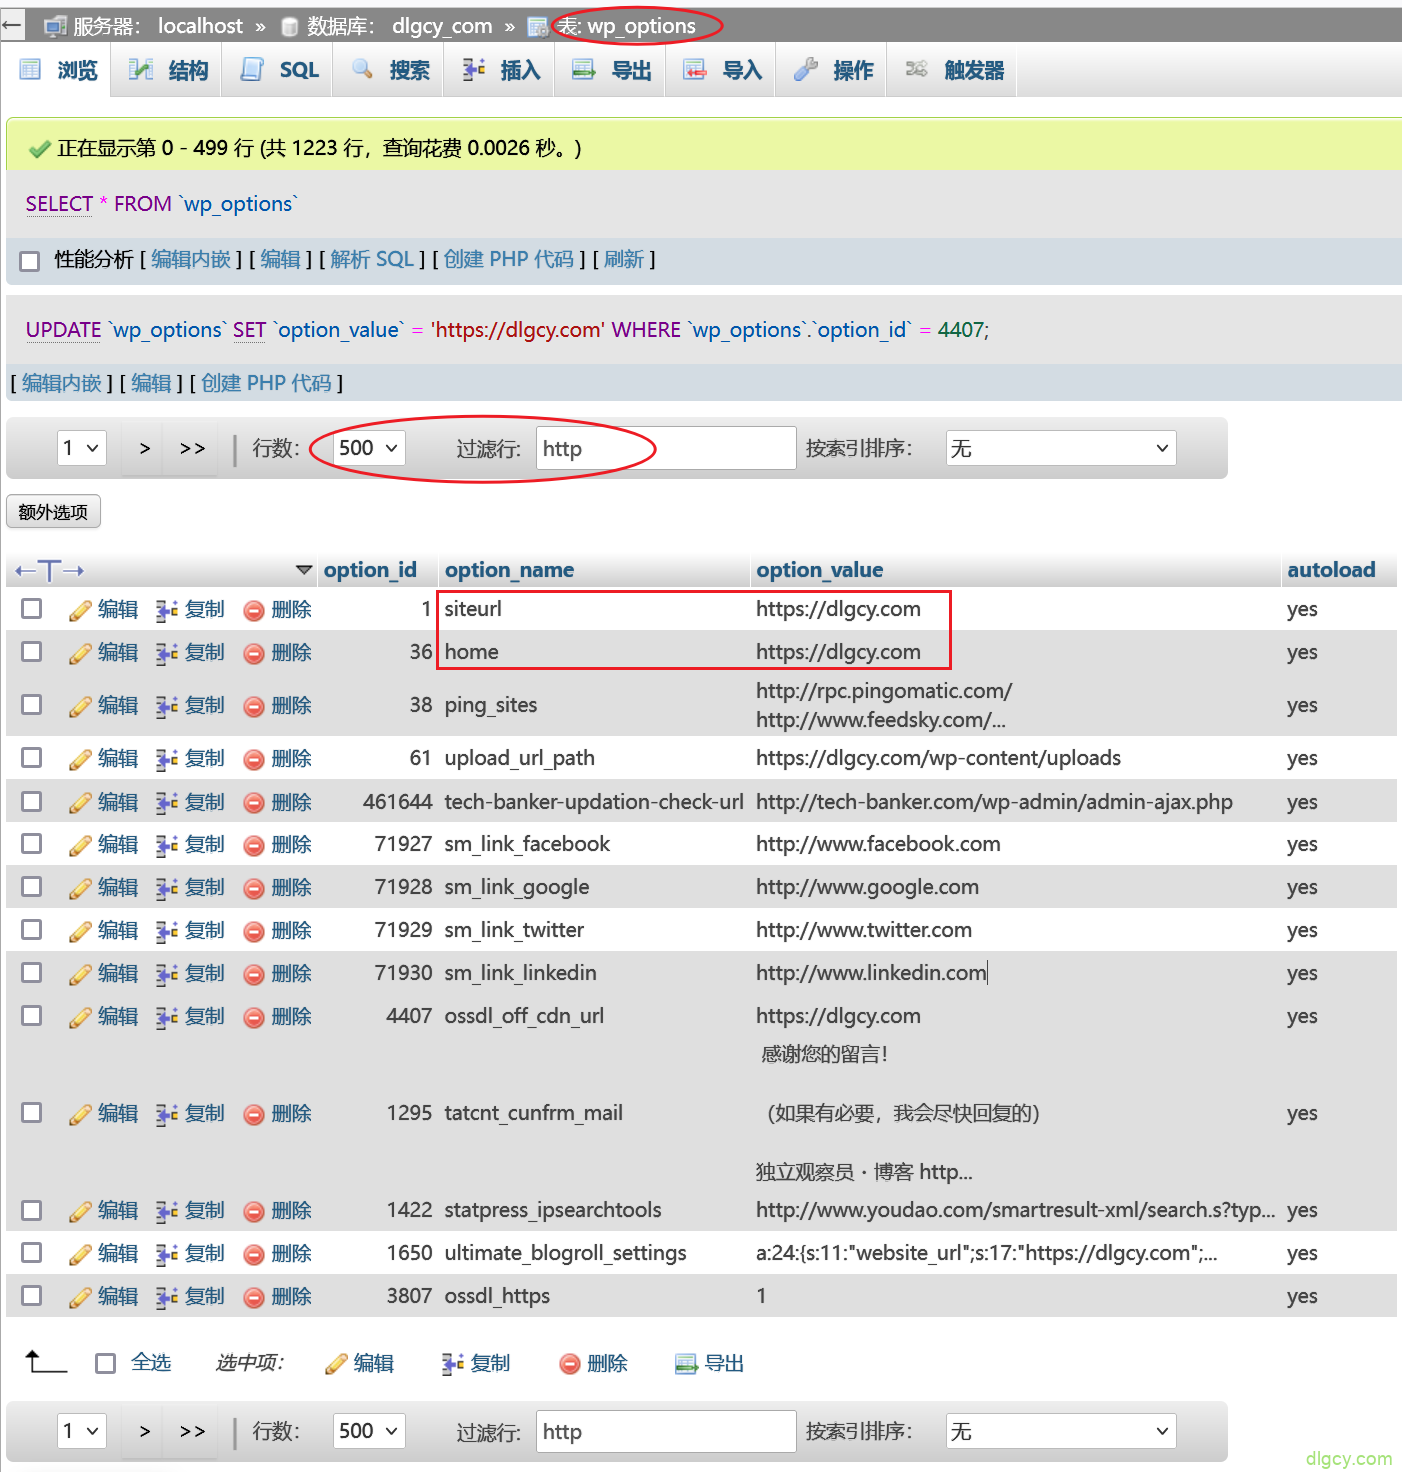Click the Extra options (额外选项) button
This screenshot has height=1472, width=1402.
pyautogui.click(x=54, y=512)
